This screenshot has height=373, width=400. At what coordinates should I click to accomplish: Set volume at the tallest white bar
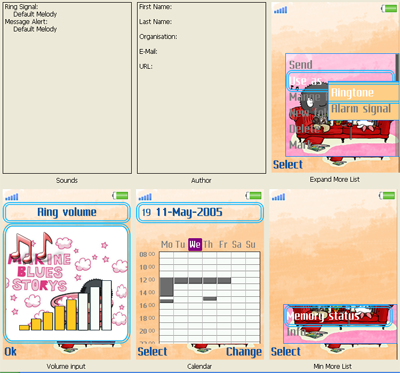(x=107, y=305)
